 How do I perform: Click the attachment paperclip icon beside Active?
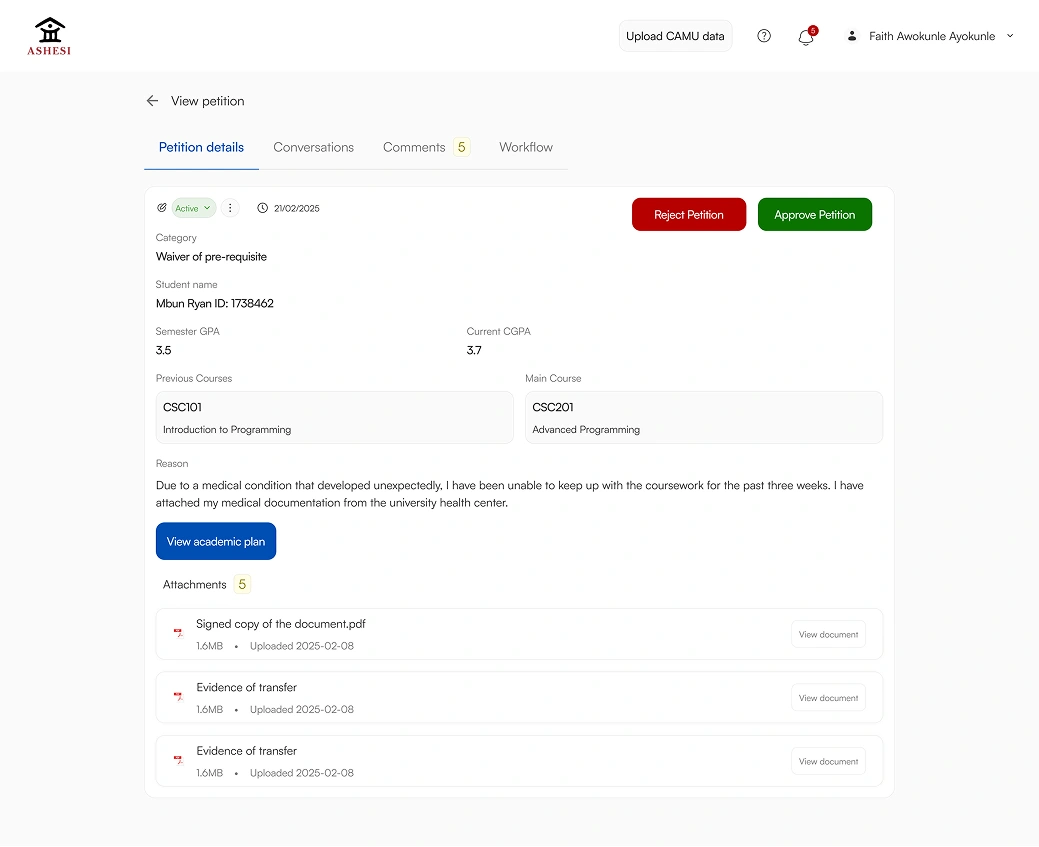tap(162, 207)
